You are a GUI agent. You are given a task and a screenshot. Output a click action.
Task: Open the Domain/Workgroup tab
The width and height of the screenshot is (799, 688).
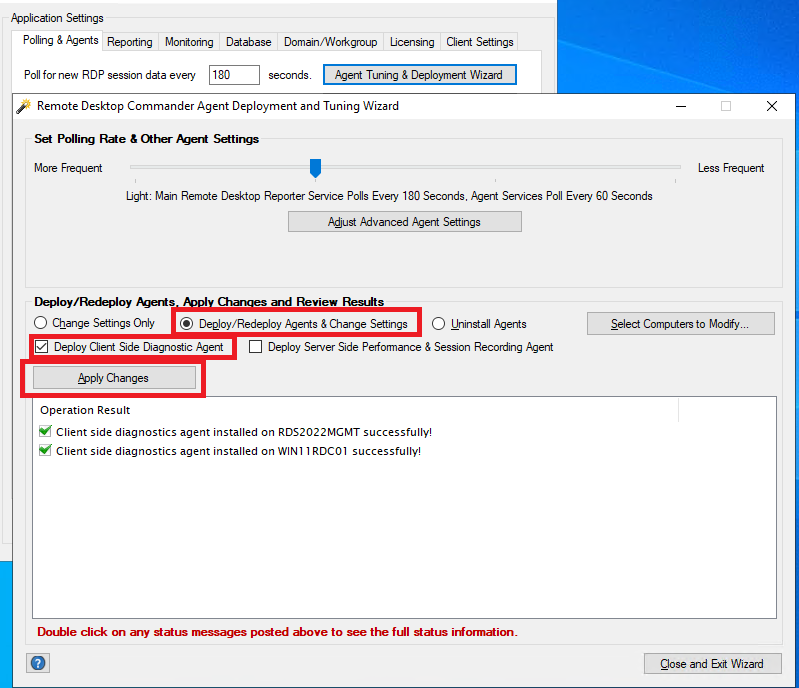coord(330,42)
